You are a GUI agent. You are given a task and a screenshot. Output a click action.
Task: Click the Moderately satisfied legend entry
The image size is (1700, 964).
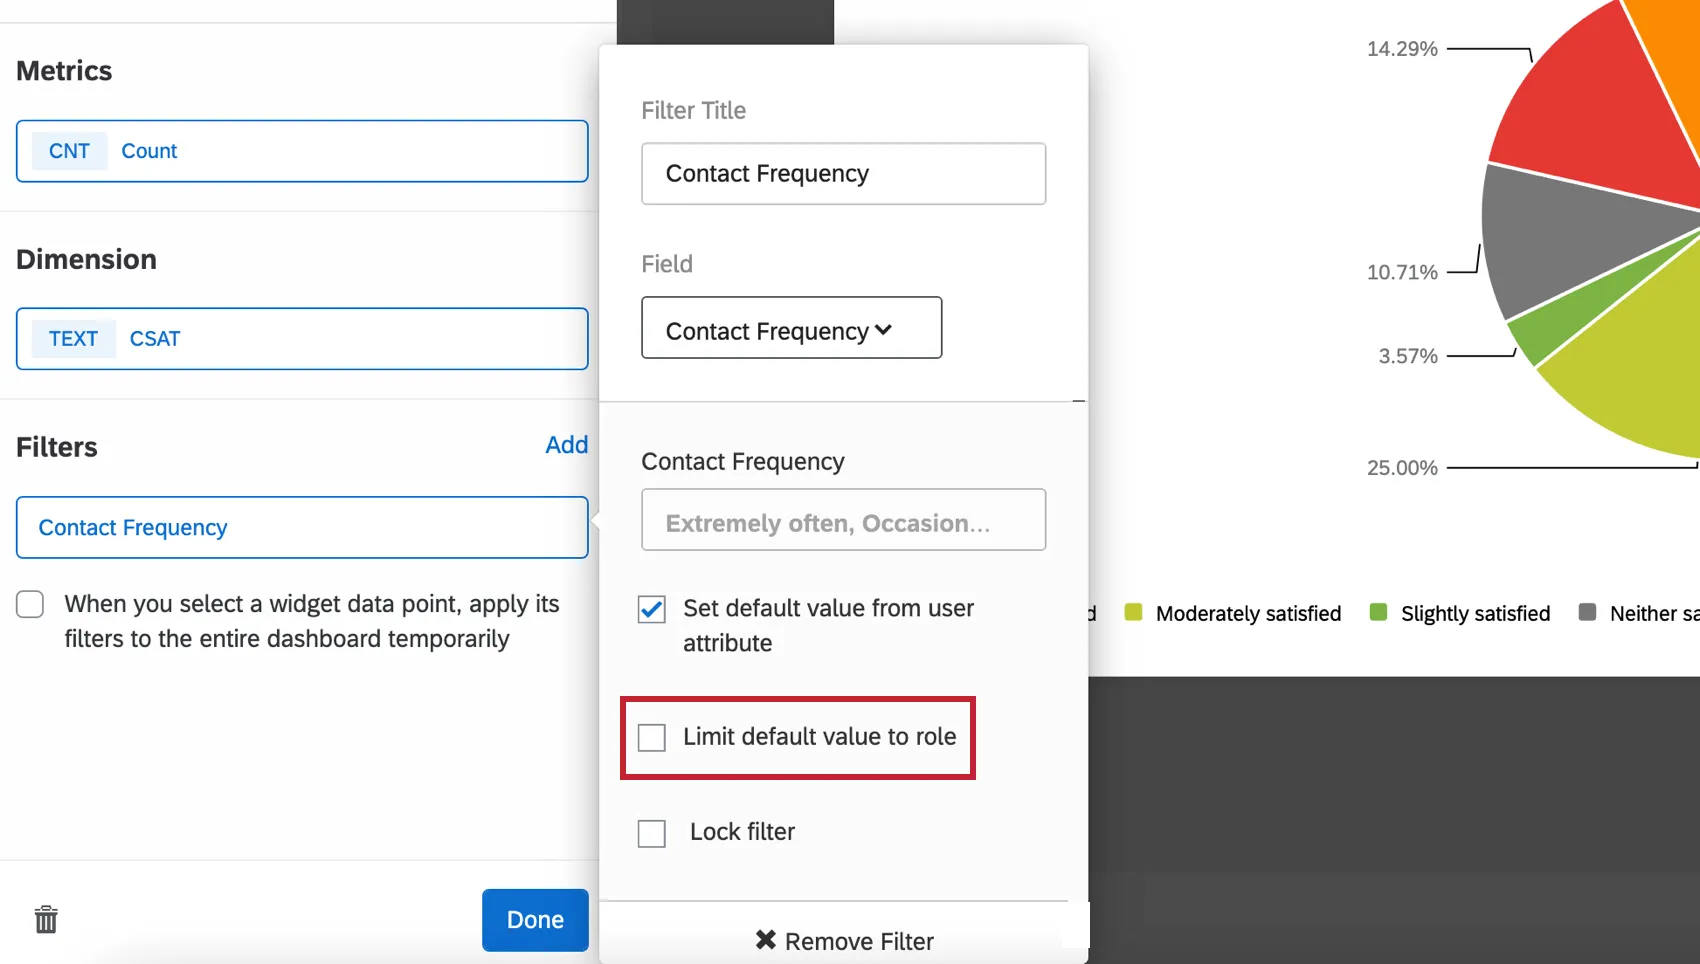[1248, 613]
